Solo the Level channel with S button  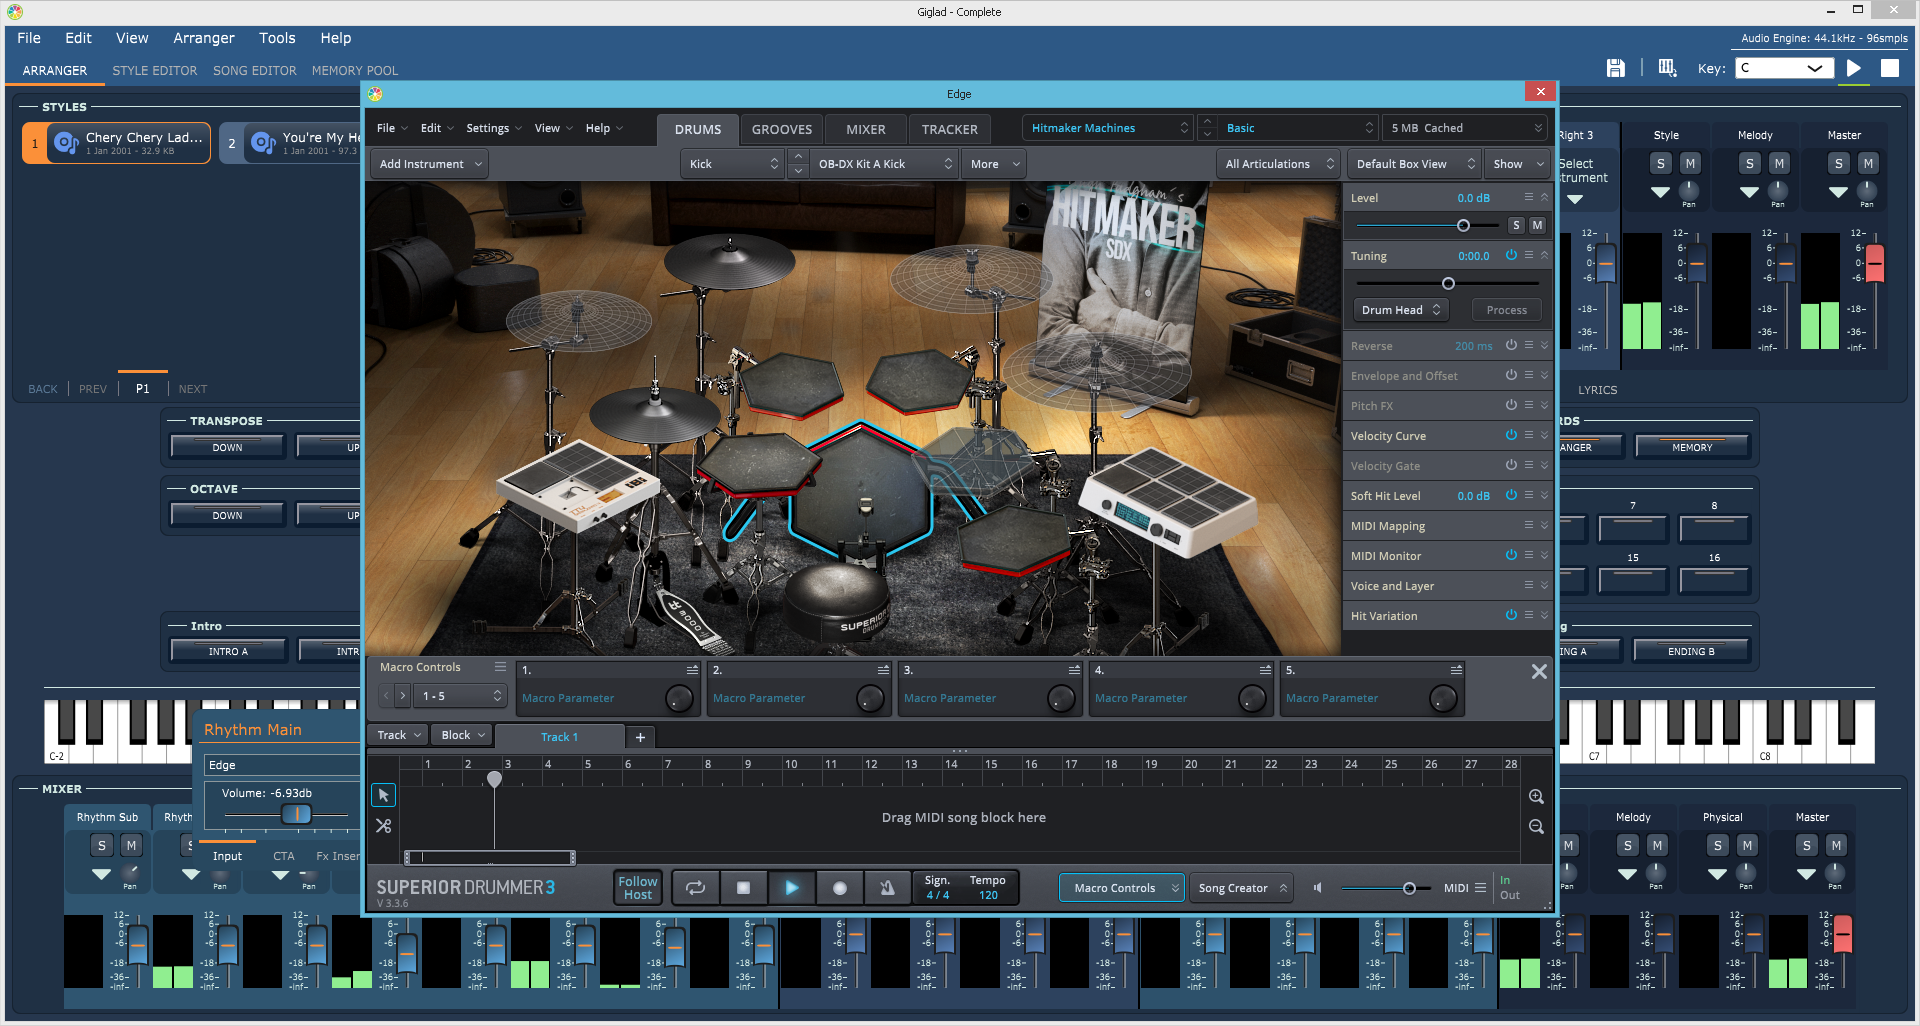1516,225
